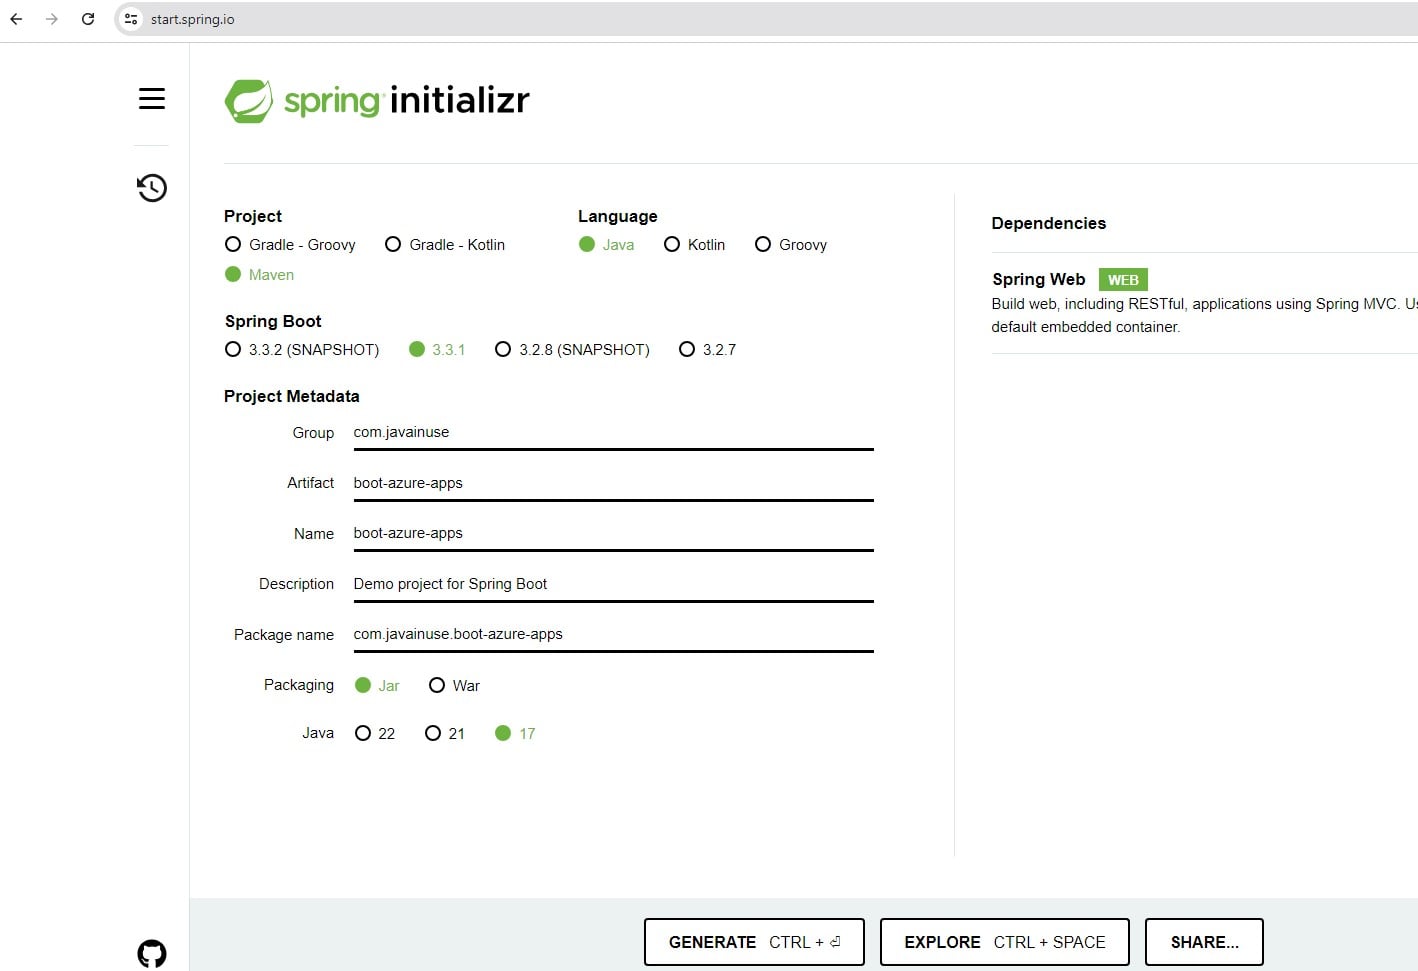Choose Groovy as the language
Viewport: 1418px width, 971px height.
click(791, 245)
